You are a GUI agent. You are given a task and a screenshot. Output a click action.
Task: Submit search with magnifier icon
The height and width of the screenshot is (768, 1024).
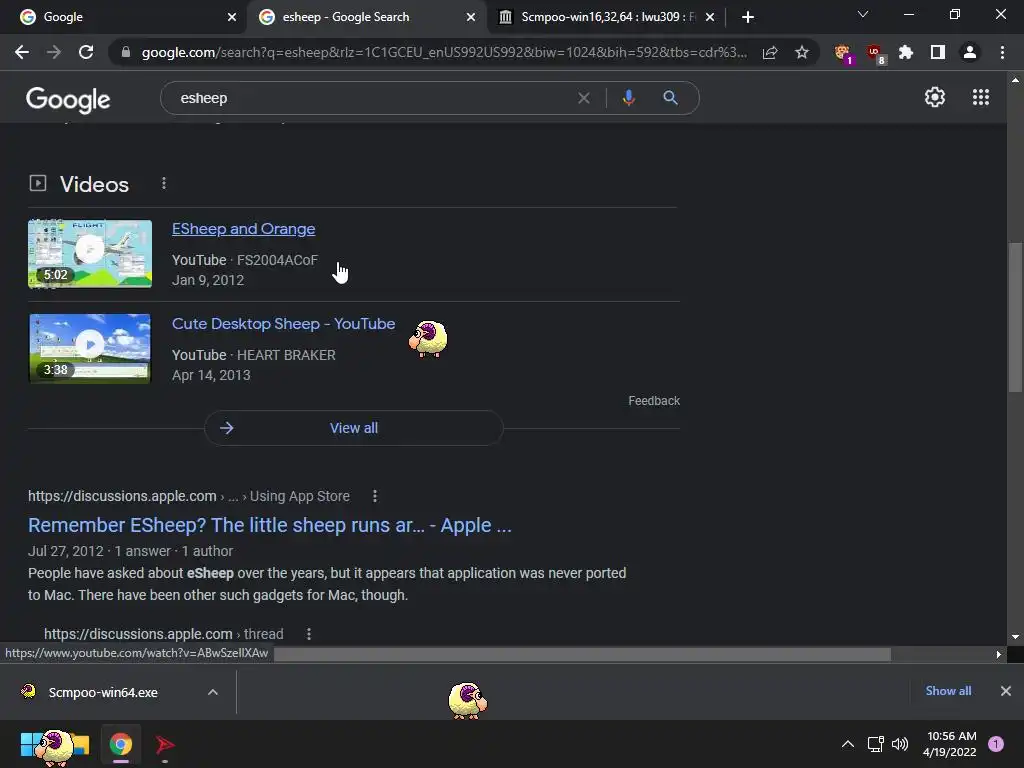pos(670,98)
